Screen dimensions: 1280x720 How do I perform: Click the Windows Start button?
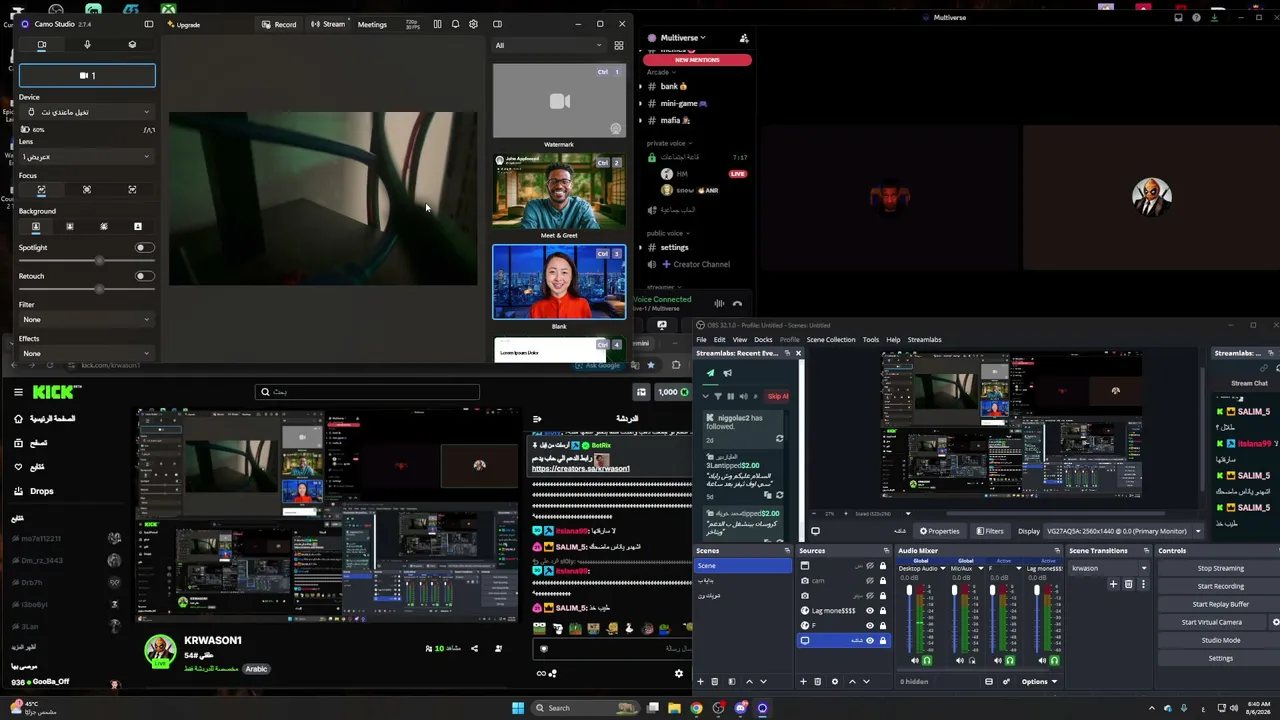pyautogui.click(x=518, y=708)
